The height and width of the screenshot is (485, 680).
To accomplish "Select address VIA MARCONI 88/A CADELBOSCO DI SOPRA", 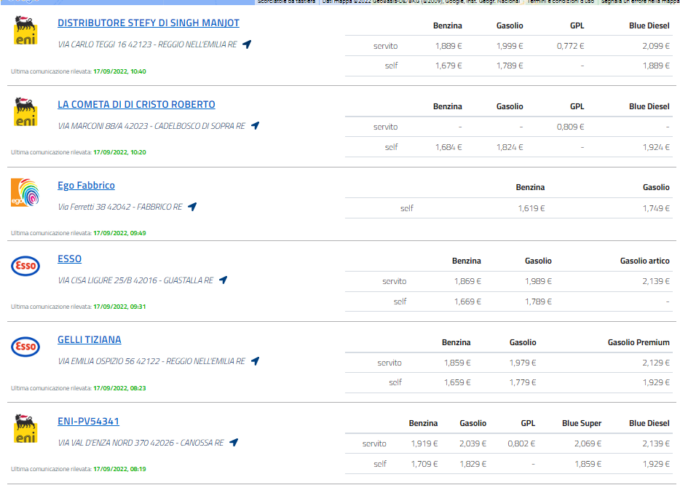I will click(x=151, y=126).
